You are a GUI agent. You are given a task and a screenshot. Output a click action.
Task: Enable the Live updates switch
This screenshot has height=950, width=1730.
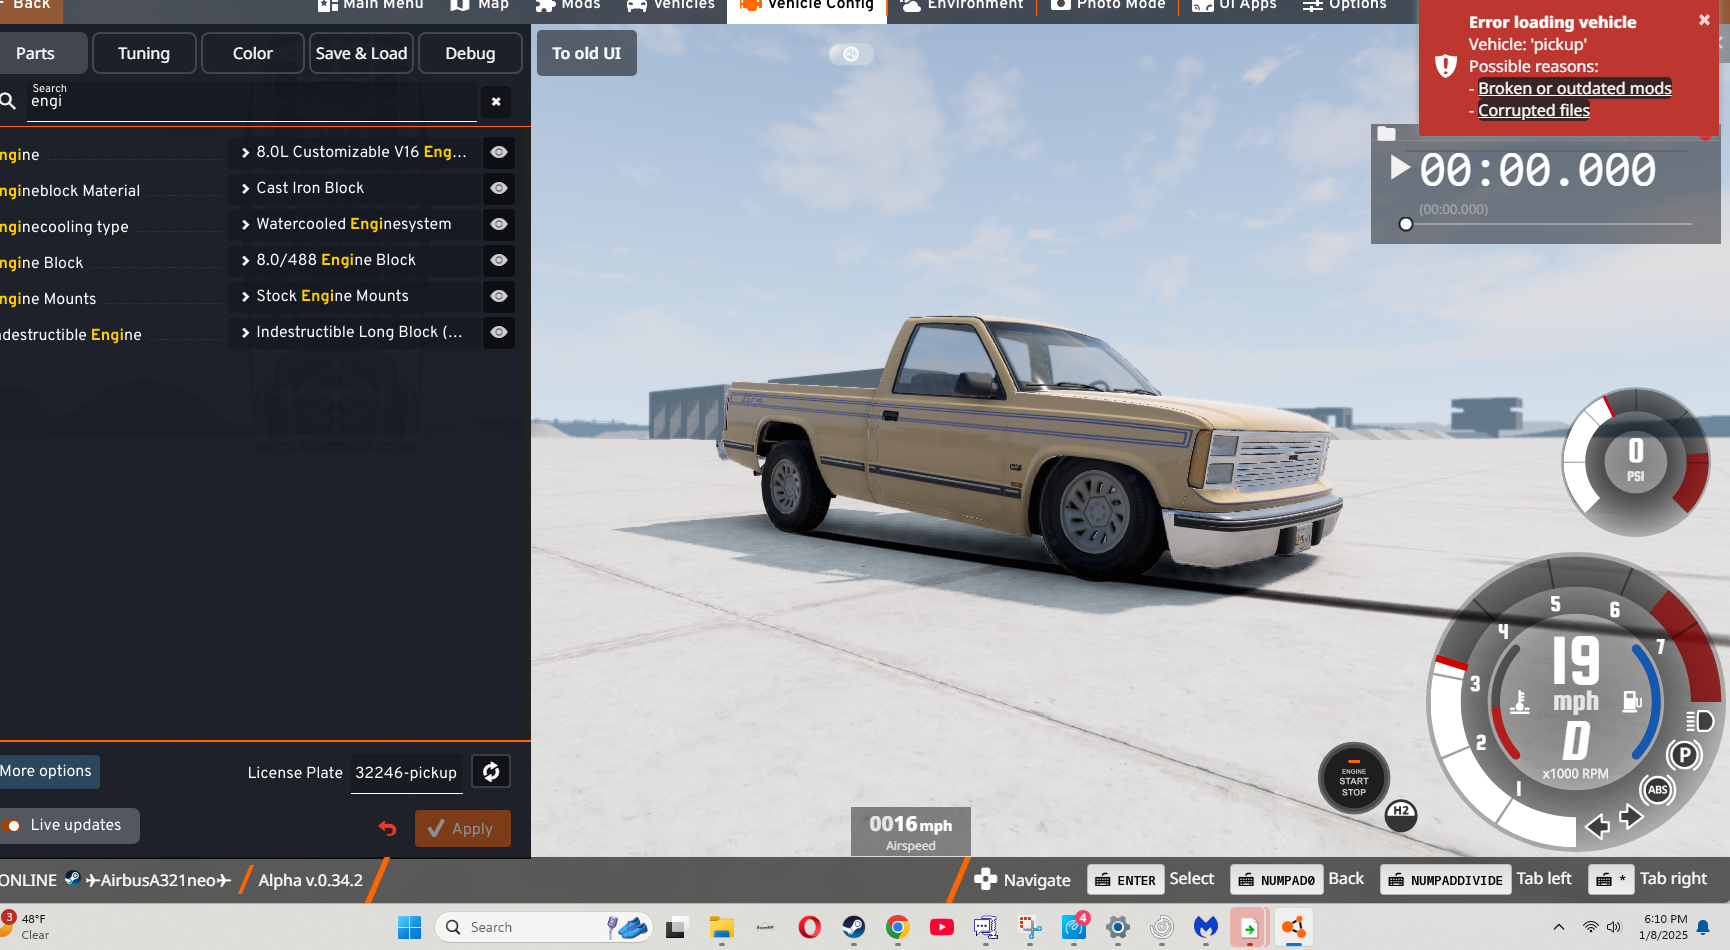tap(13, 826)
